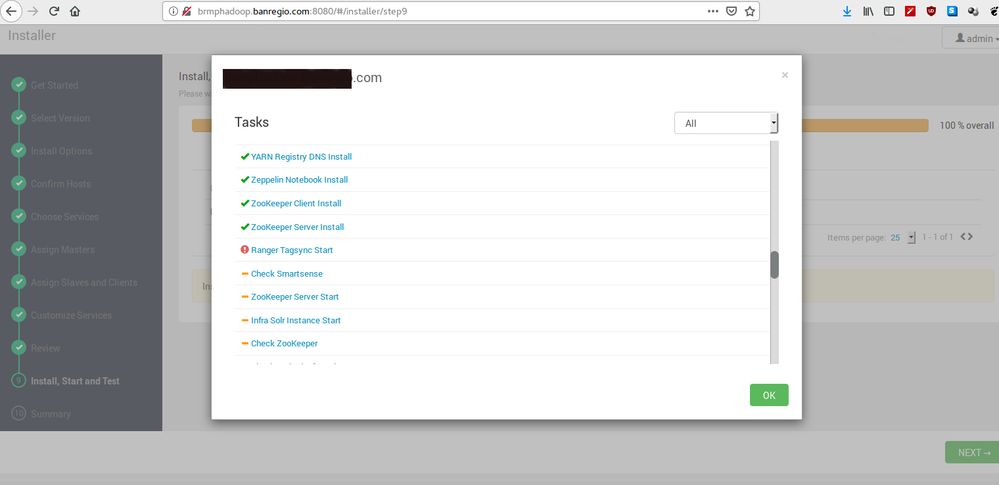Open the ZooKeeper Server Install task
999x485 pixels.
pyautogui.click(x=298, y=227)
